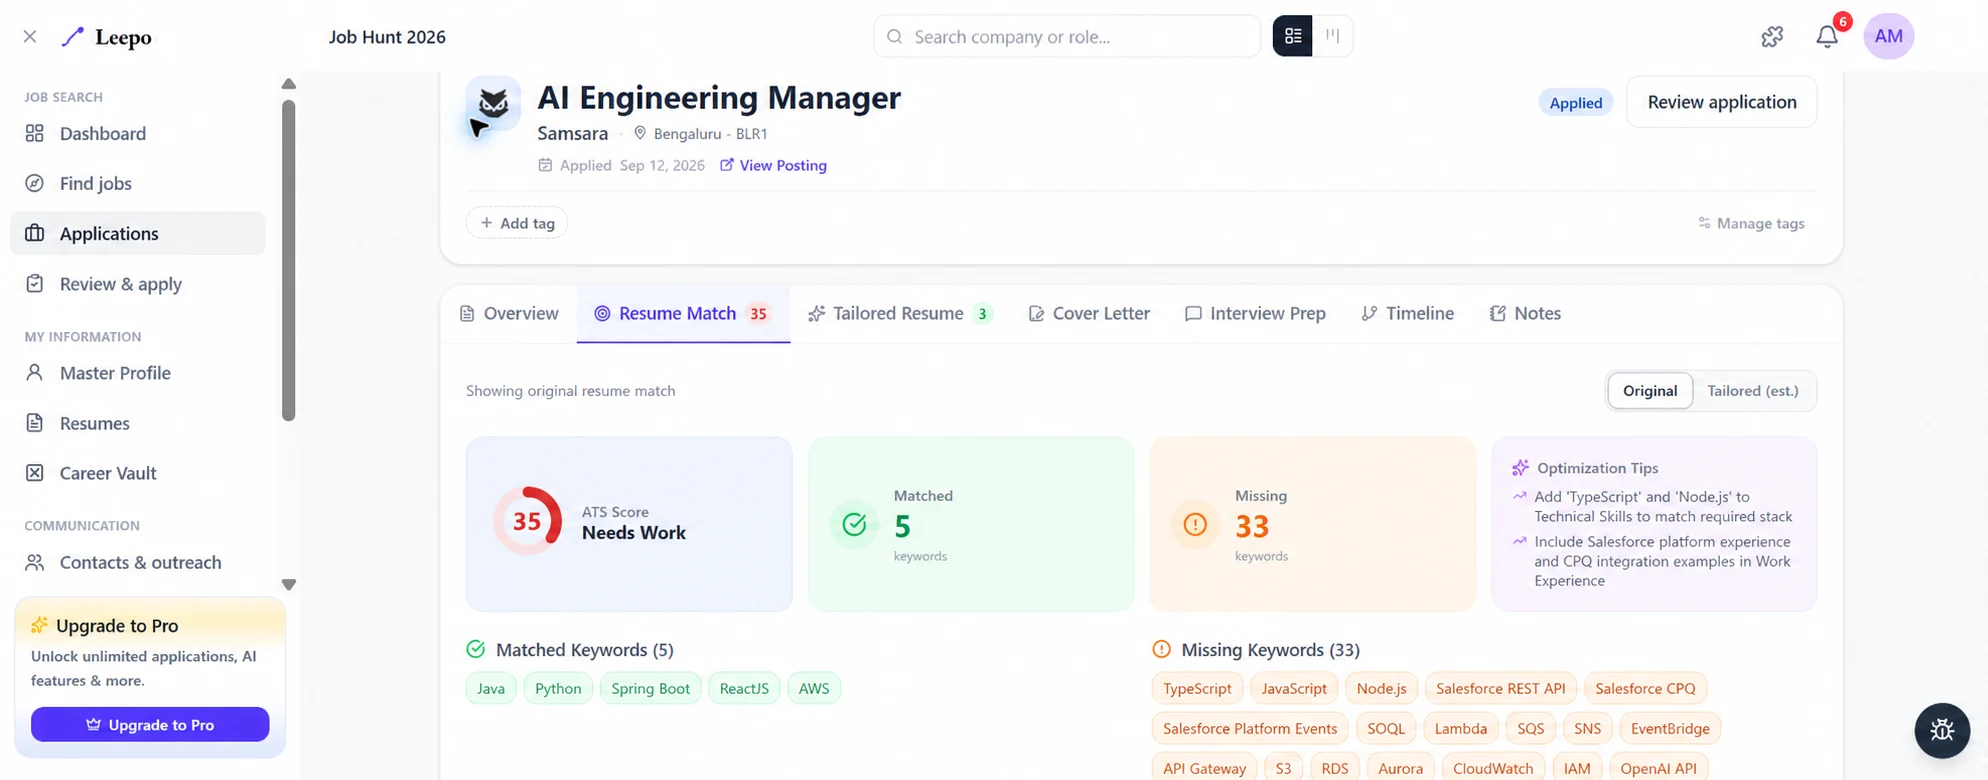Screen dimensions: 1988x780
Task: Open Career Vault
Action: coord(138,473)
